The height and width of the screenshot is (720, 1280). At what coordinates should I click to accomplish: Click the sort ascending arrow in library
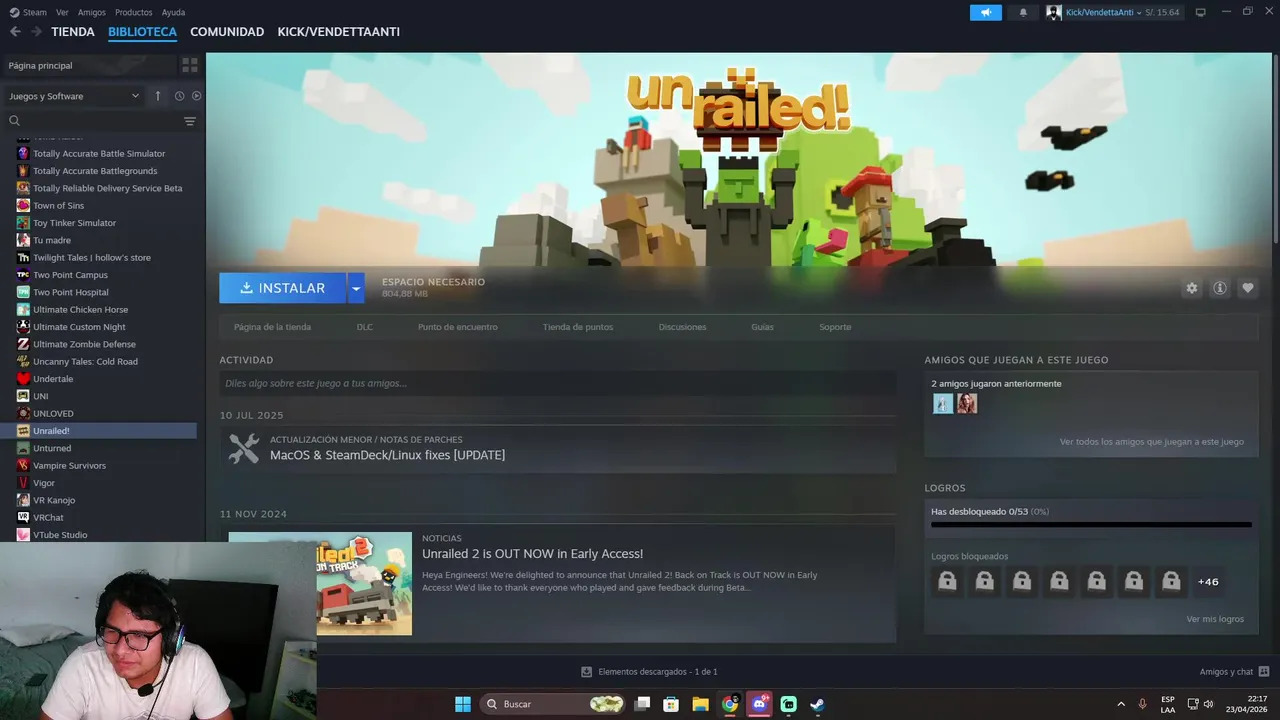(x=157, y=96)
